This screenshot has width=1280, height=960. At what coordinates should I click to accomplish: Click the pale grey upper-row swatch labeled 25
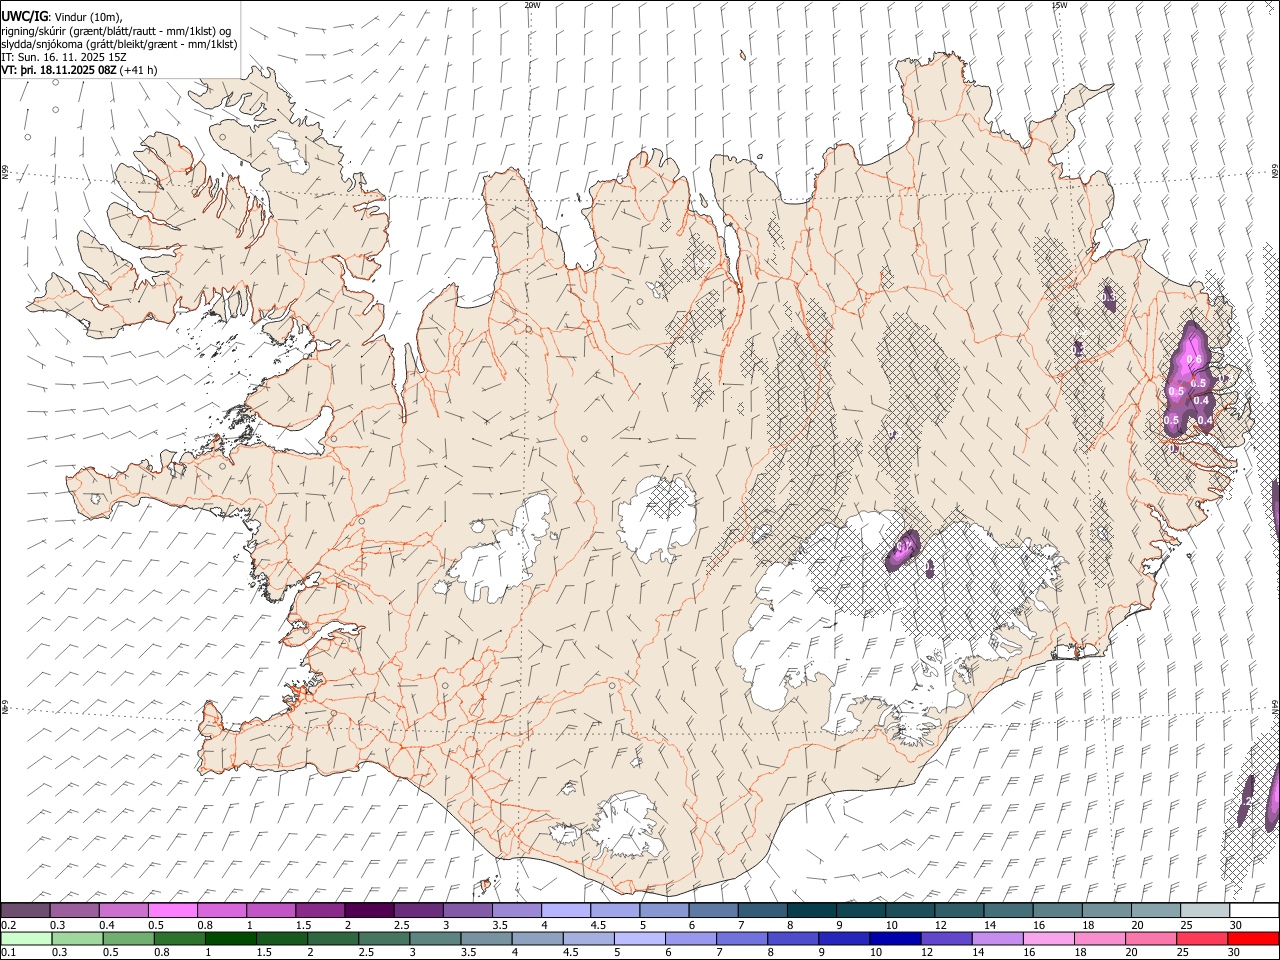(x=1203, y=910)
